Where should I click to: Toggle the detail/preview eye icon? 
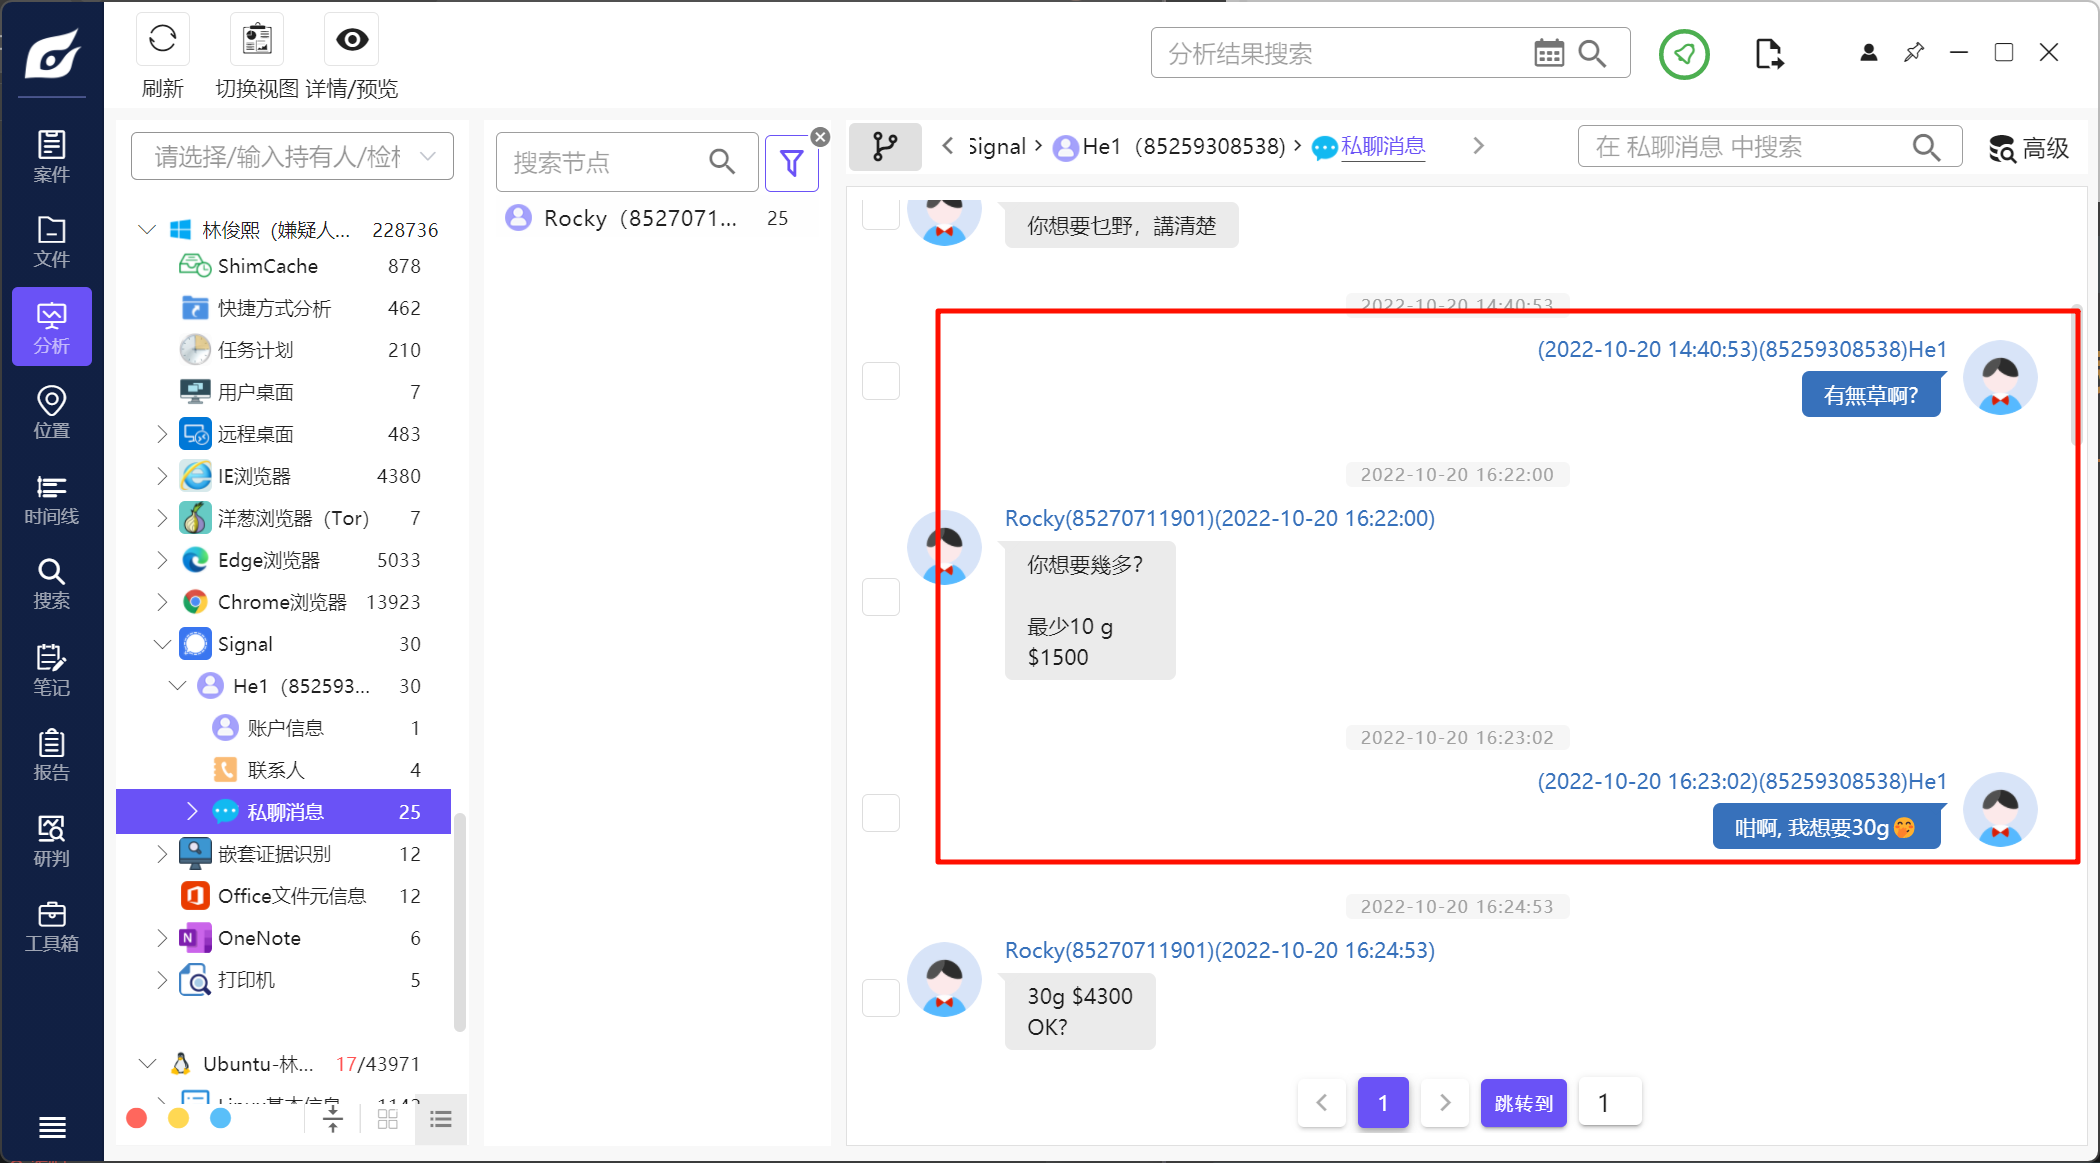352,40
